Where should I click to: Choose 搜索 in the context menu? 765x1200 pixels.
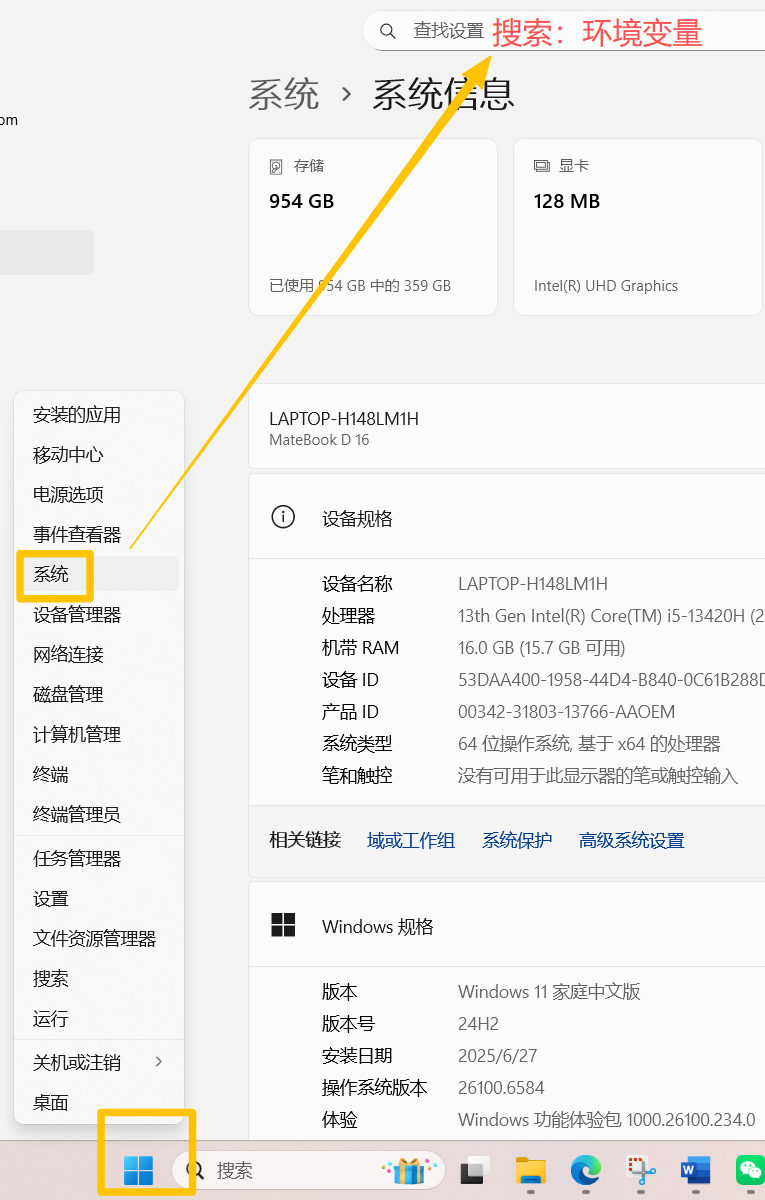click(x=99, y=978)
